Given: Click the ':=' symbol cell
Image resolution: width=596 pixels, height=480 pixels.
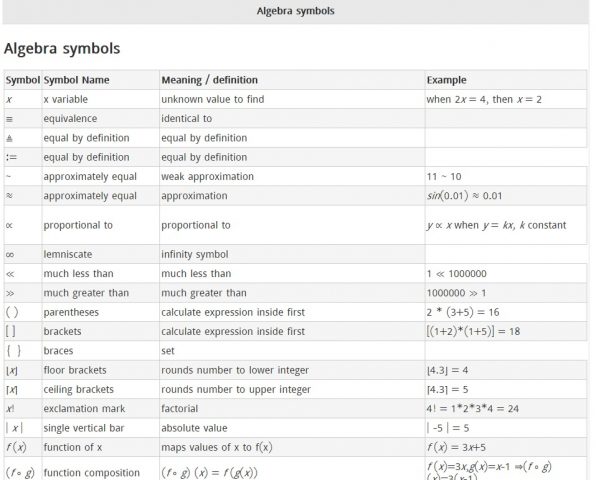Looking at the screenshot, I should [x=11, y=157].
